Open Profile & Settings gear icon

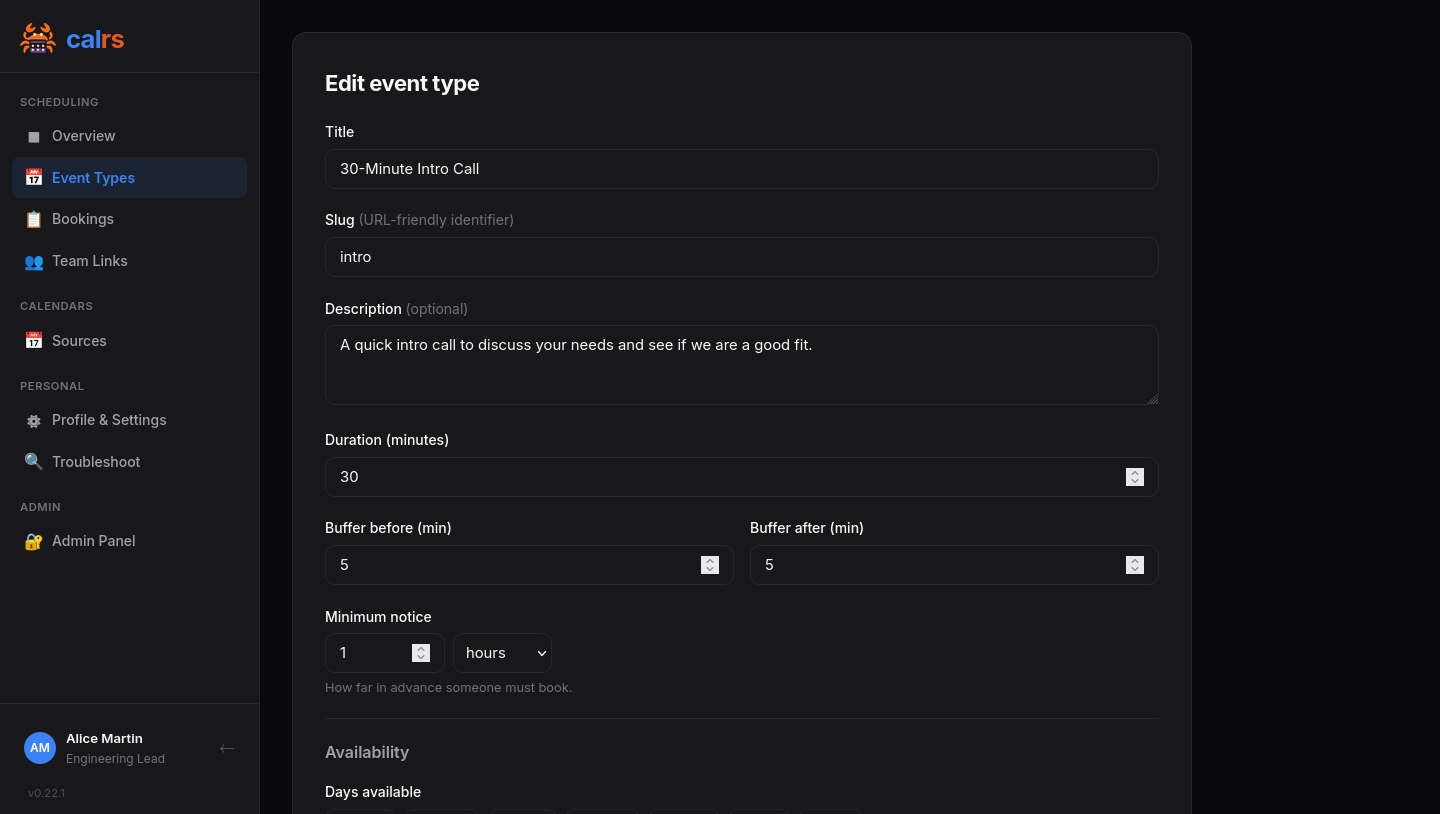pos(34,420)
